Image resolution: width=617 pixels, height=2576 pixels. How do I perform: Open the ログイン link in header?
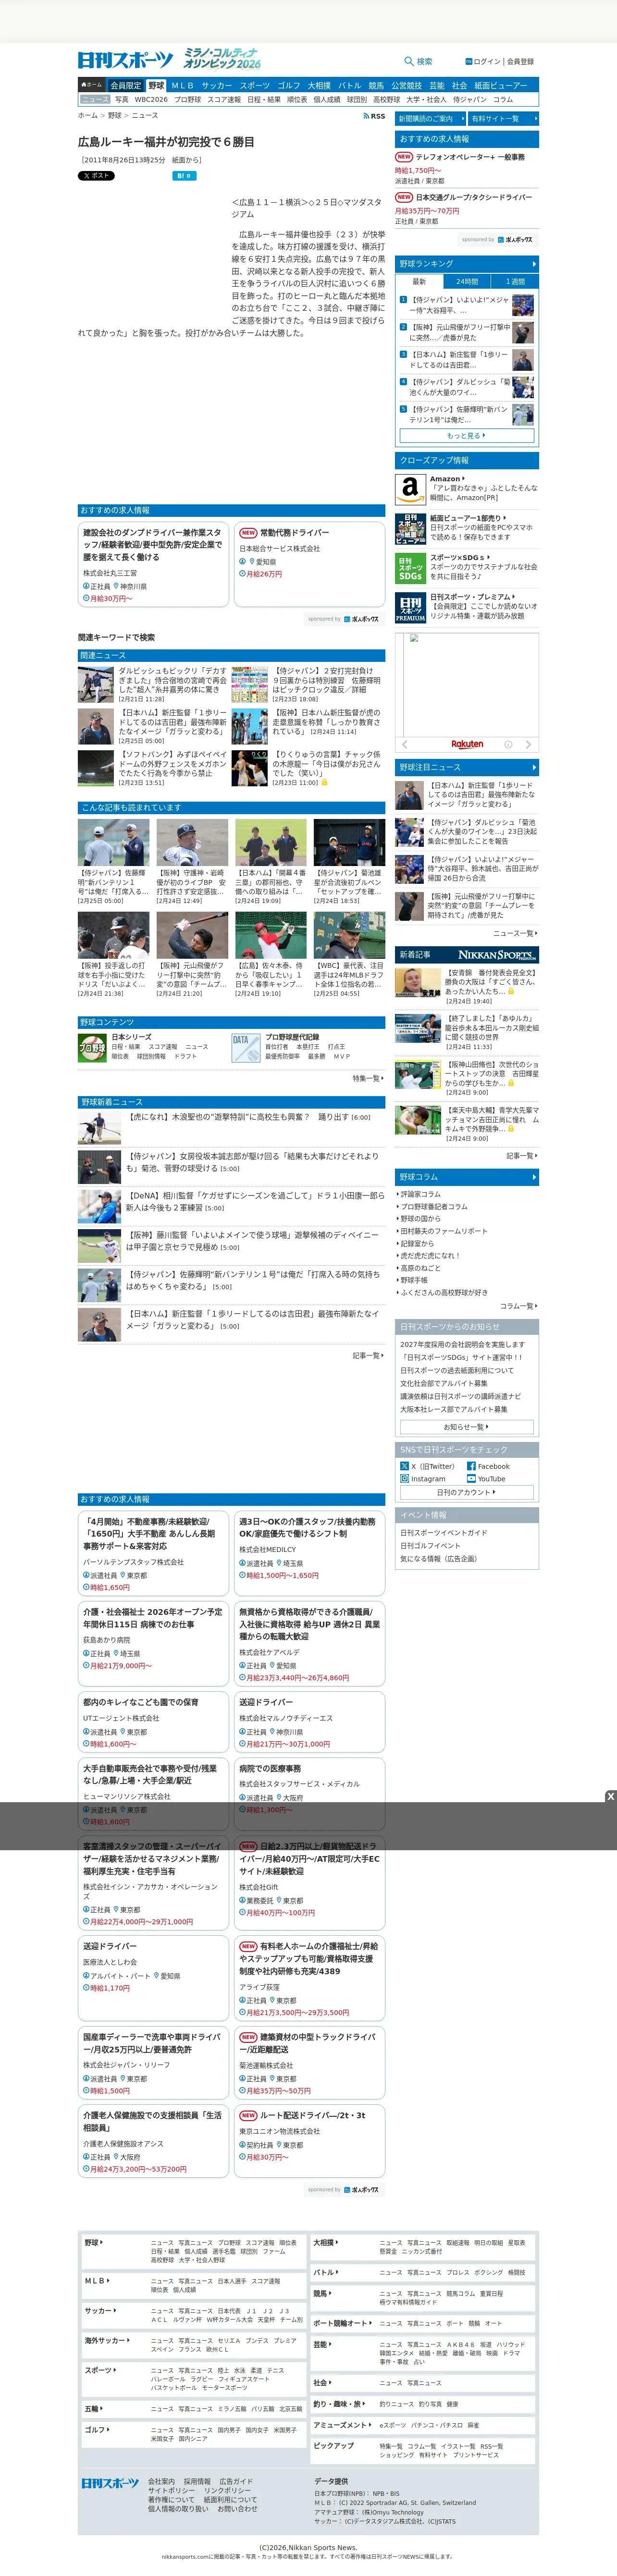point(487,62)
